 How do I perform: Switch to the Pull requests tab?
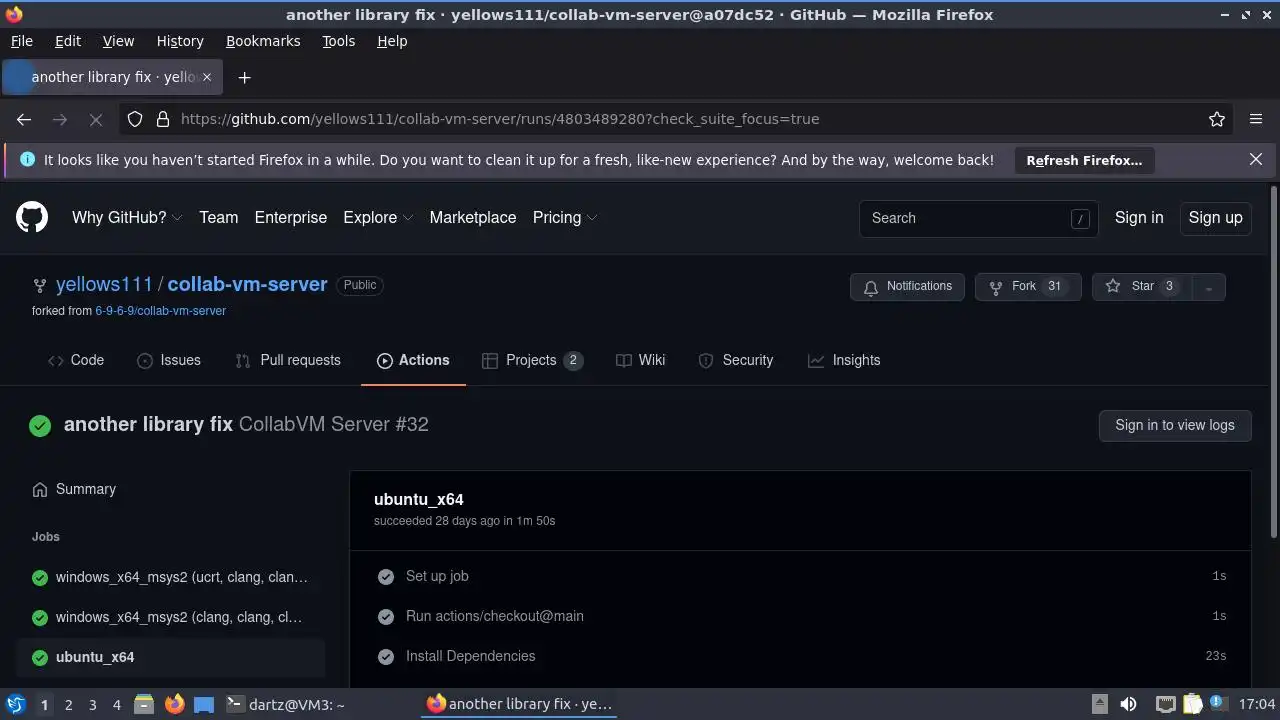(288, 360)
